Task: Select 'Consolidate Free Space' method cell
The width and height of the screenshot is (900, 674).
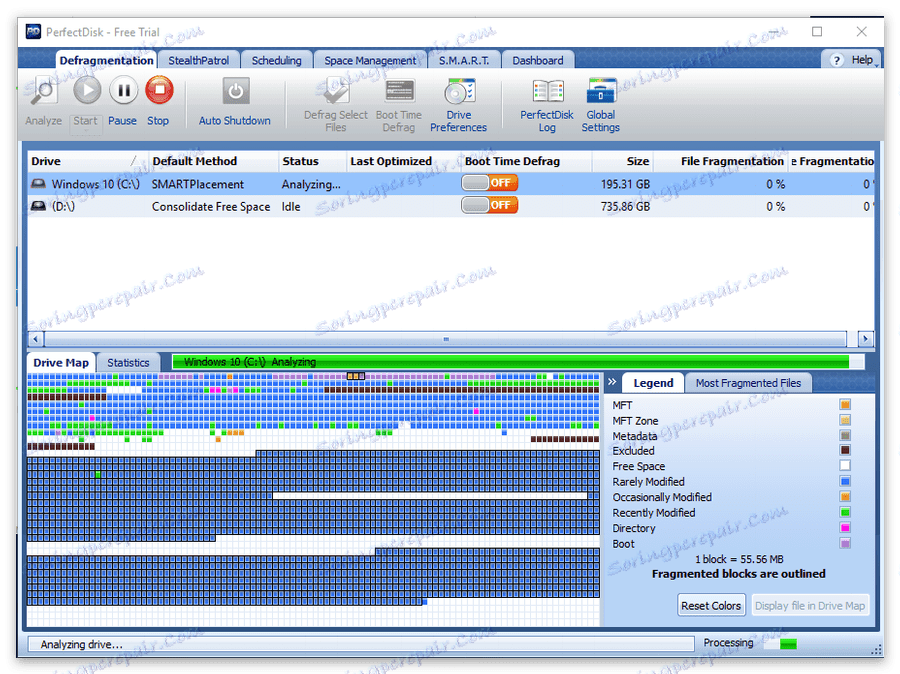Action: tap(211, 207)
